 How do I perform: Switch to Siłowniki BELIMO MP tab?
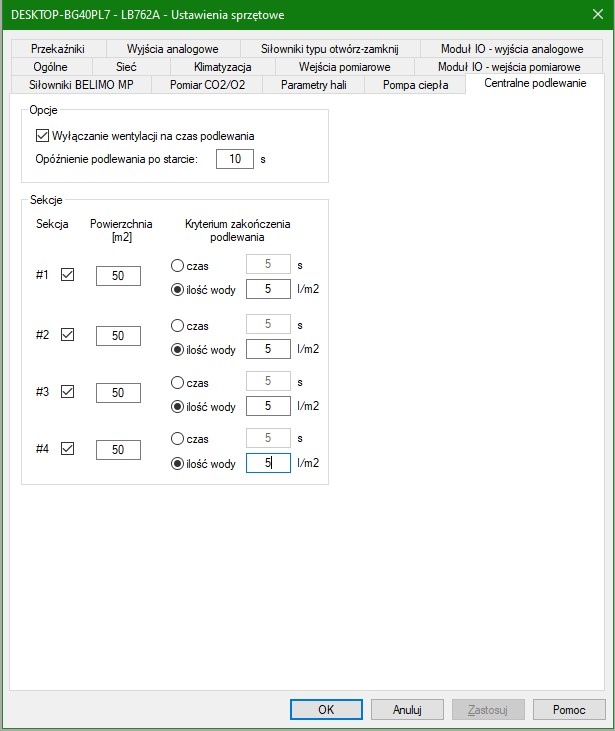pyautogui.click(x=81, y=85)
